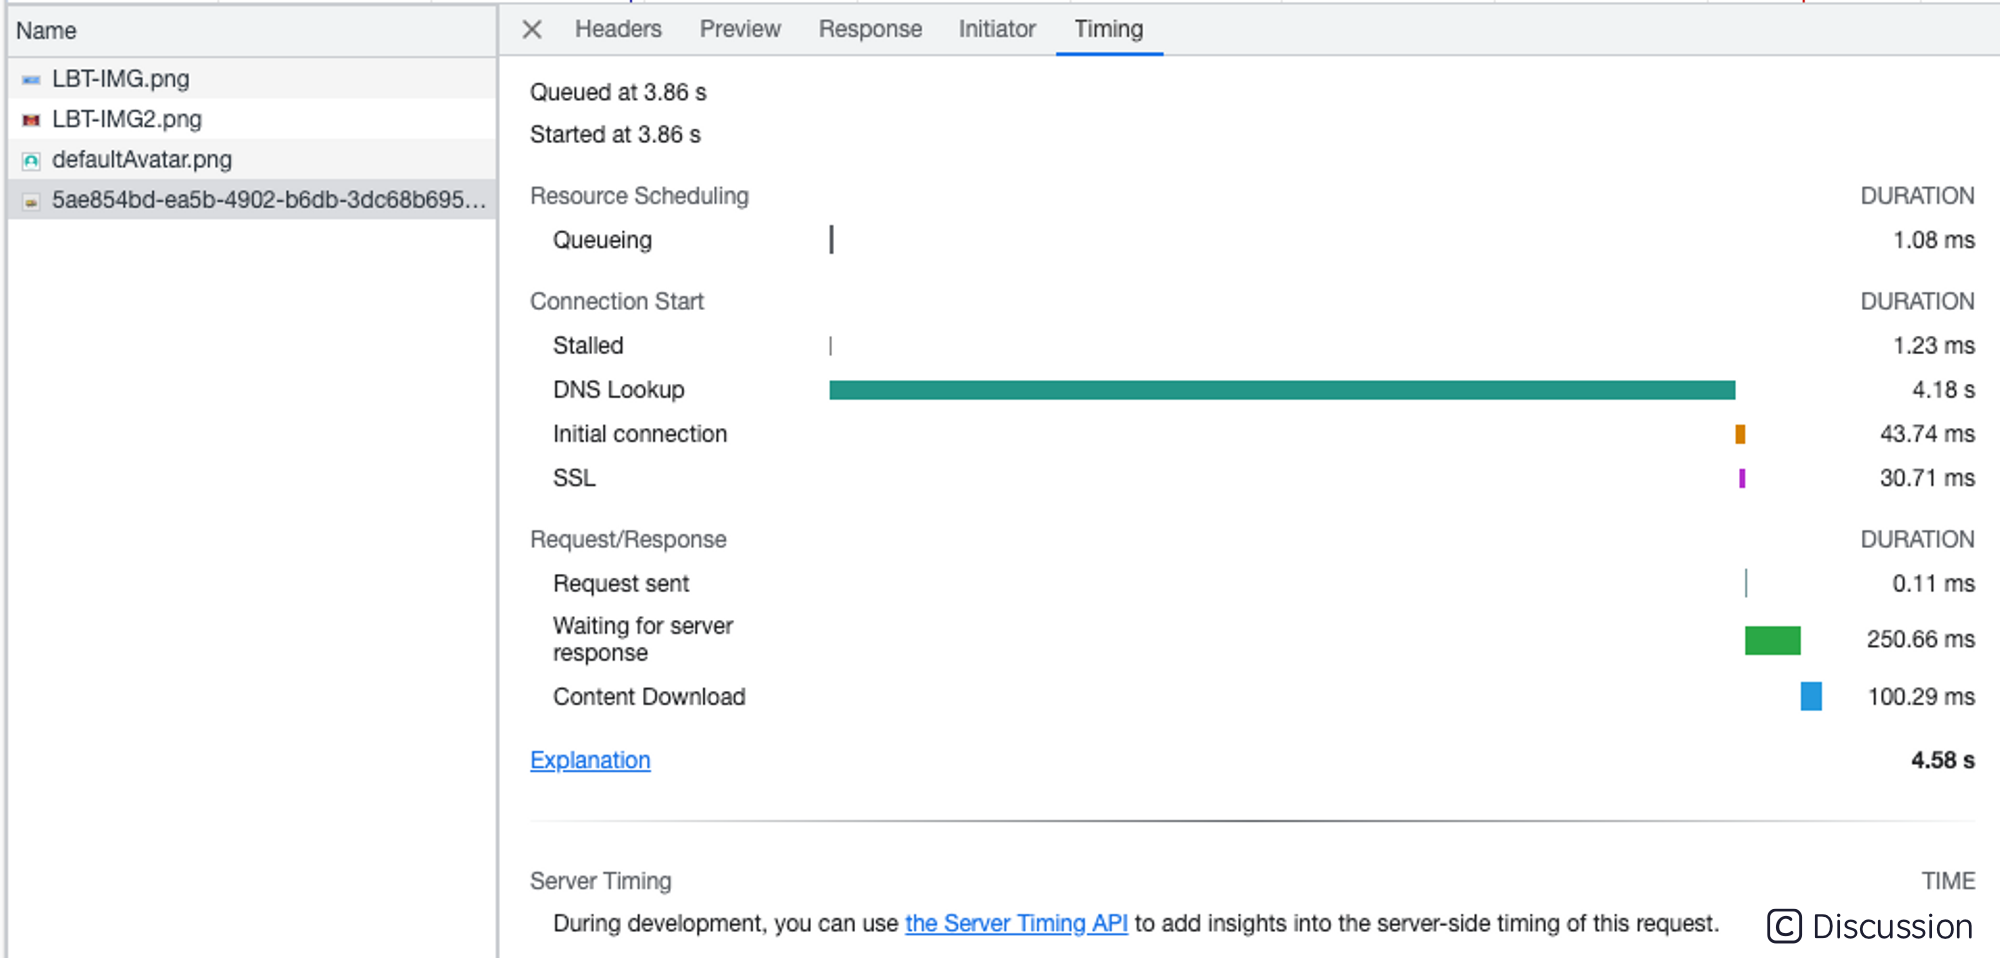2000x958 pixels.
Task: Select the LBT-IMG2.png request
Action: [252, 119]
